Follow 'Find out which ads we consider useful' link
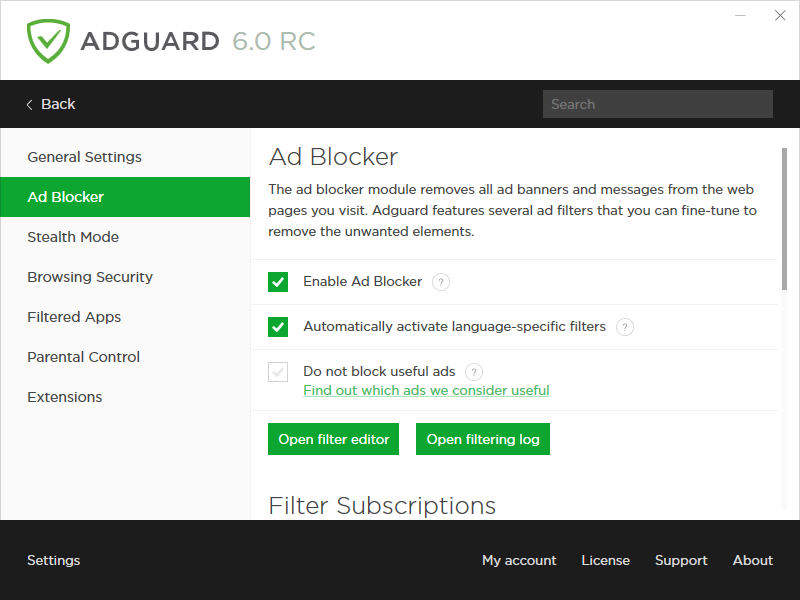Screen dimensions: 800x600 click(x=426, y=390)
